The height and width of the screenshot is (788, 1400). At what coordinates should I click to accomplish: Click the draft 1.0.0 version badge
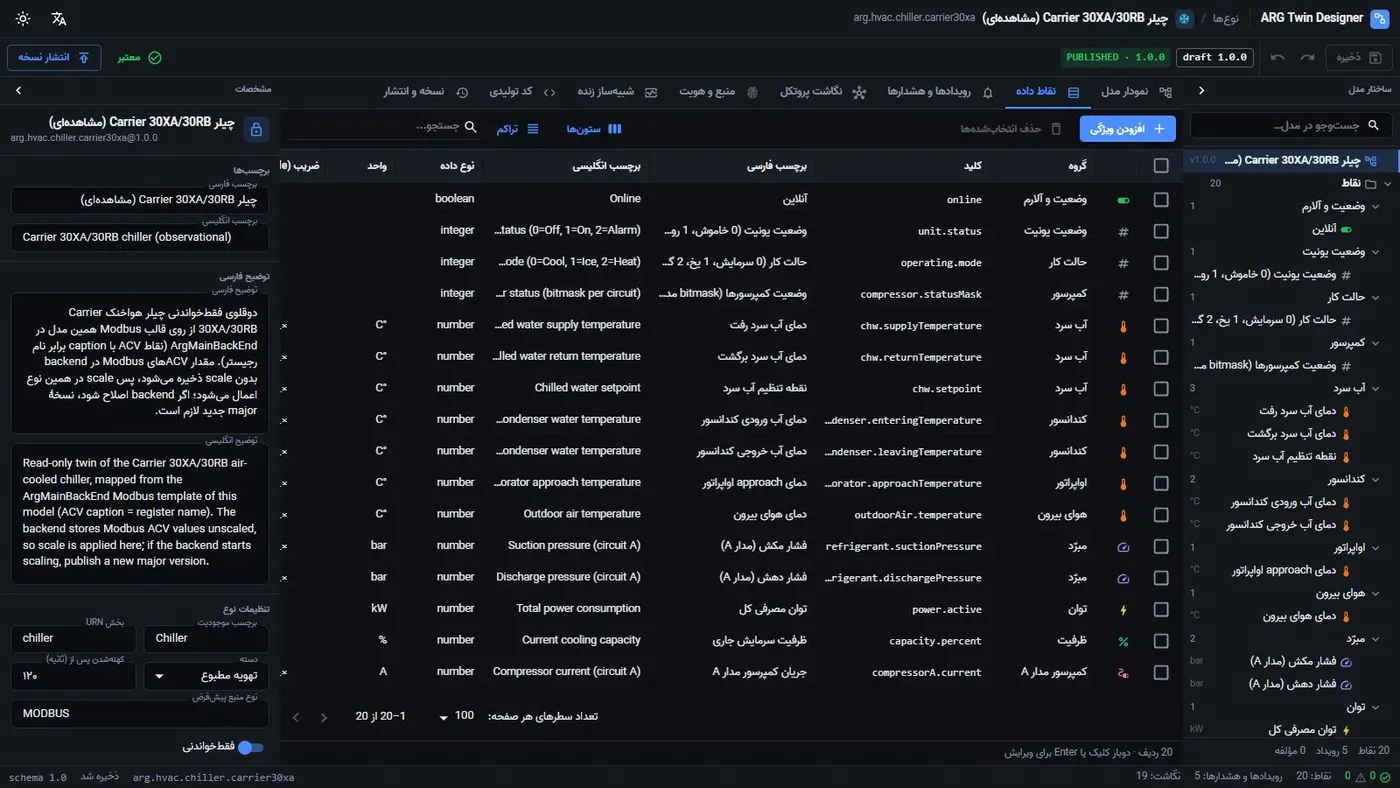1215,57
